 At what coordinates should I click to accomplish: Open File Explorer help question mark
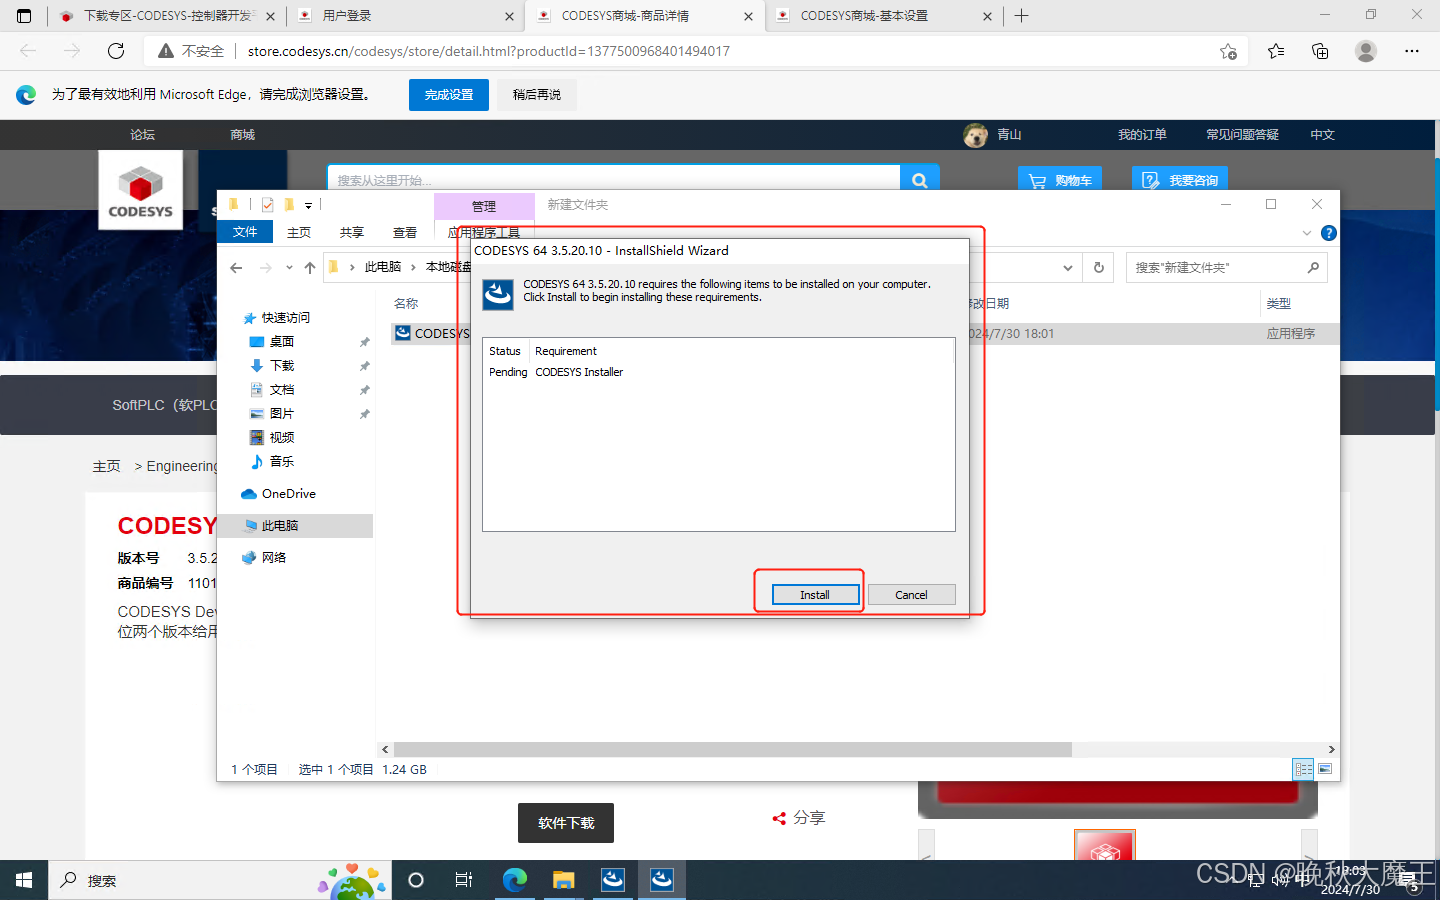tap(1329, 233)
